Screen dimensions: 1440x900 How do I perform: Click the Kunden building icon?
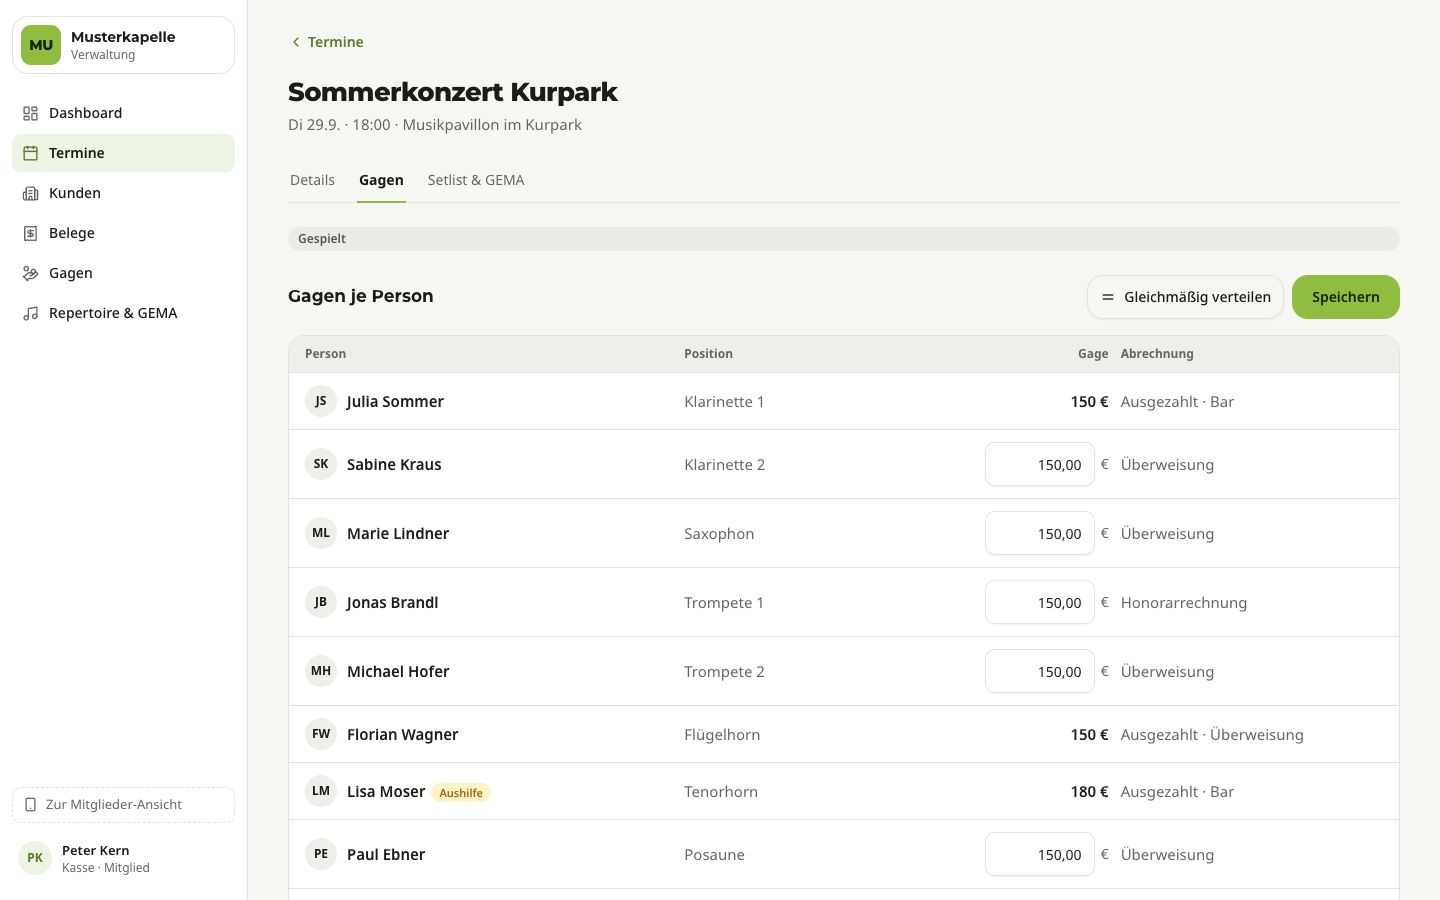pyautogui.click(x=31, y=193)
